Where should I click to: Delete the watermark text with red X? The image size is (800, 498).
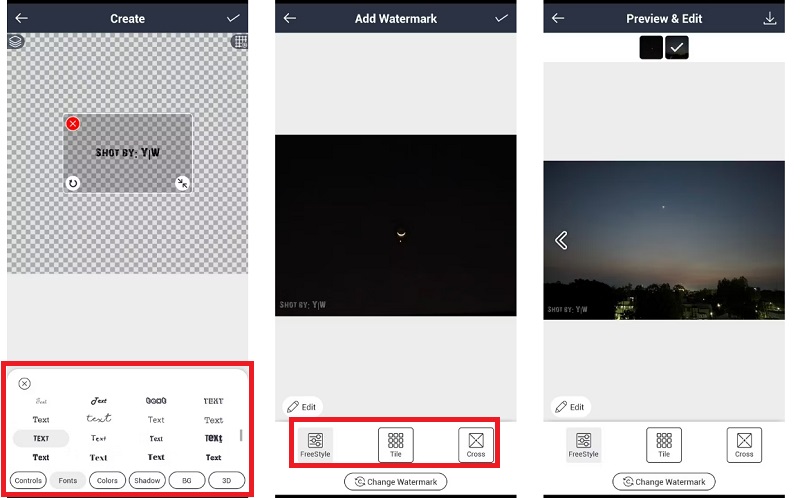coord(73,123)
